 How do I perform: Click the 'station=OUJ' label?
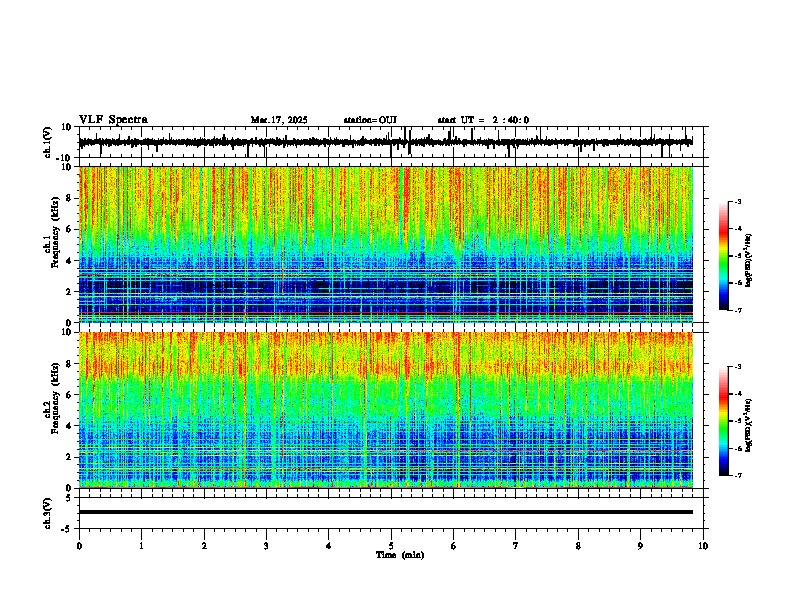click(x=370, y=120)
